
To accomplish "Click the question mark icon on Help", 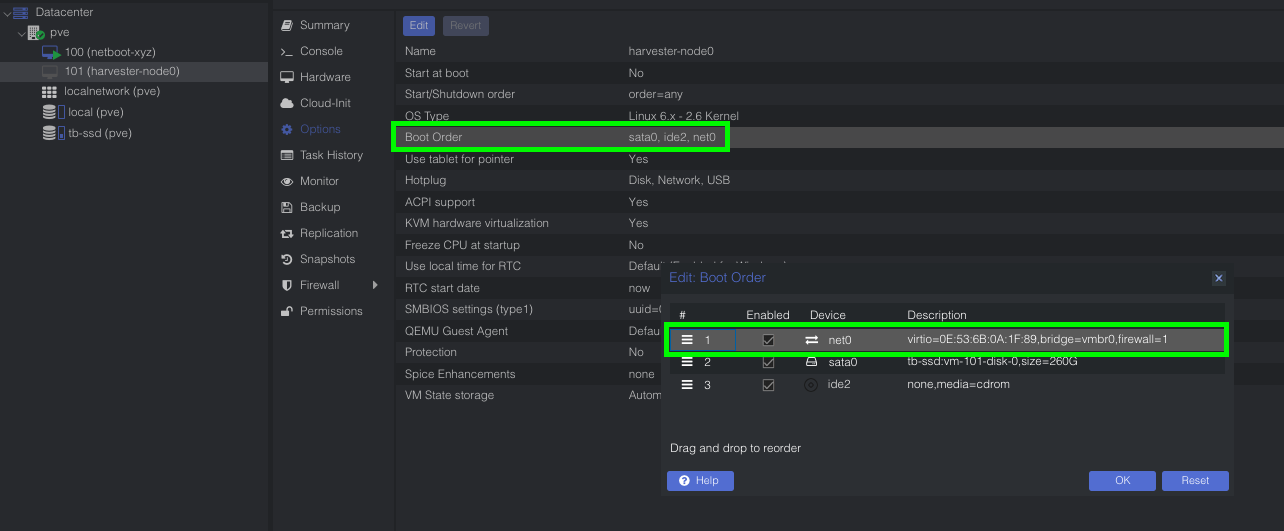I will (x=684, y=481).
